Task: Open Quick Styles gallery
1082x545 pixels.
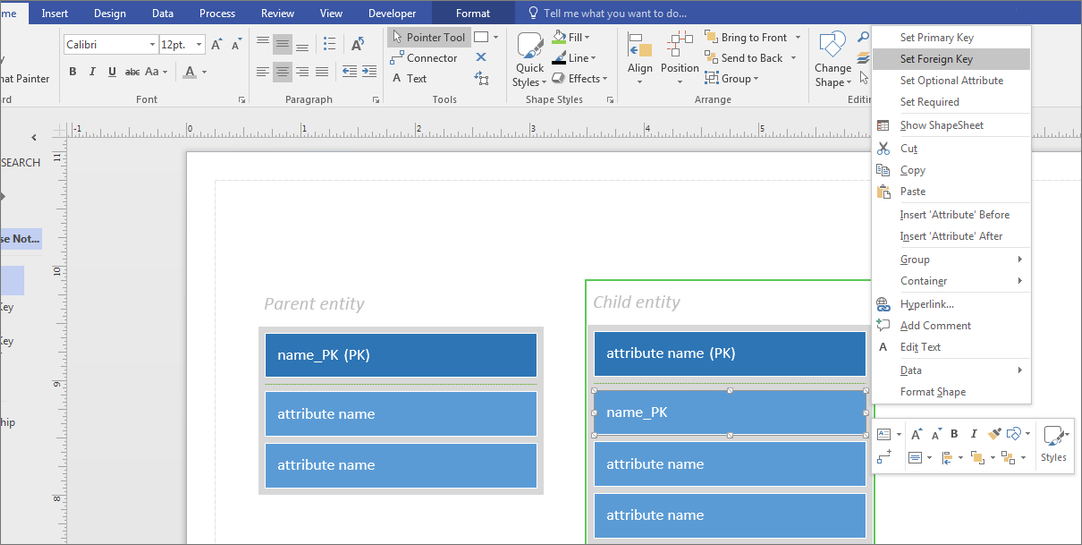Action: 530,60
